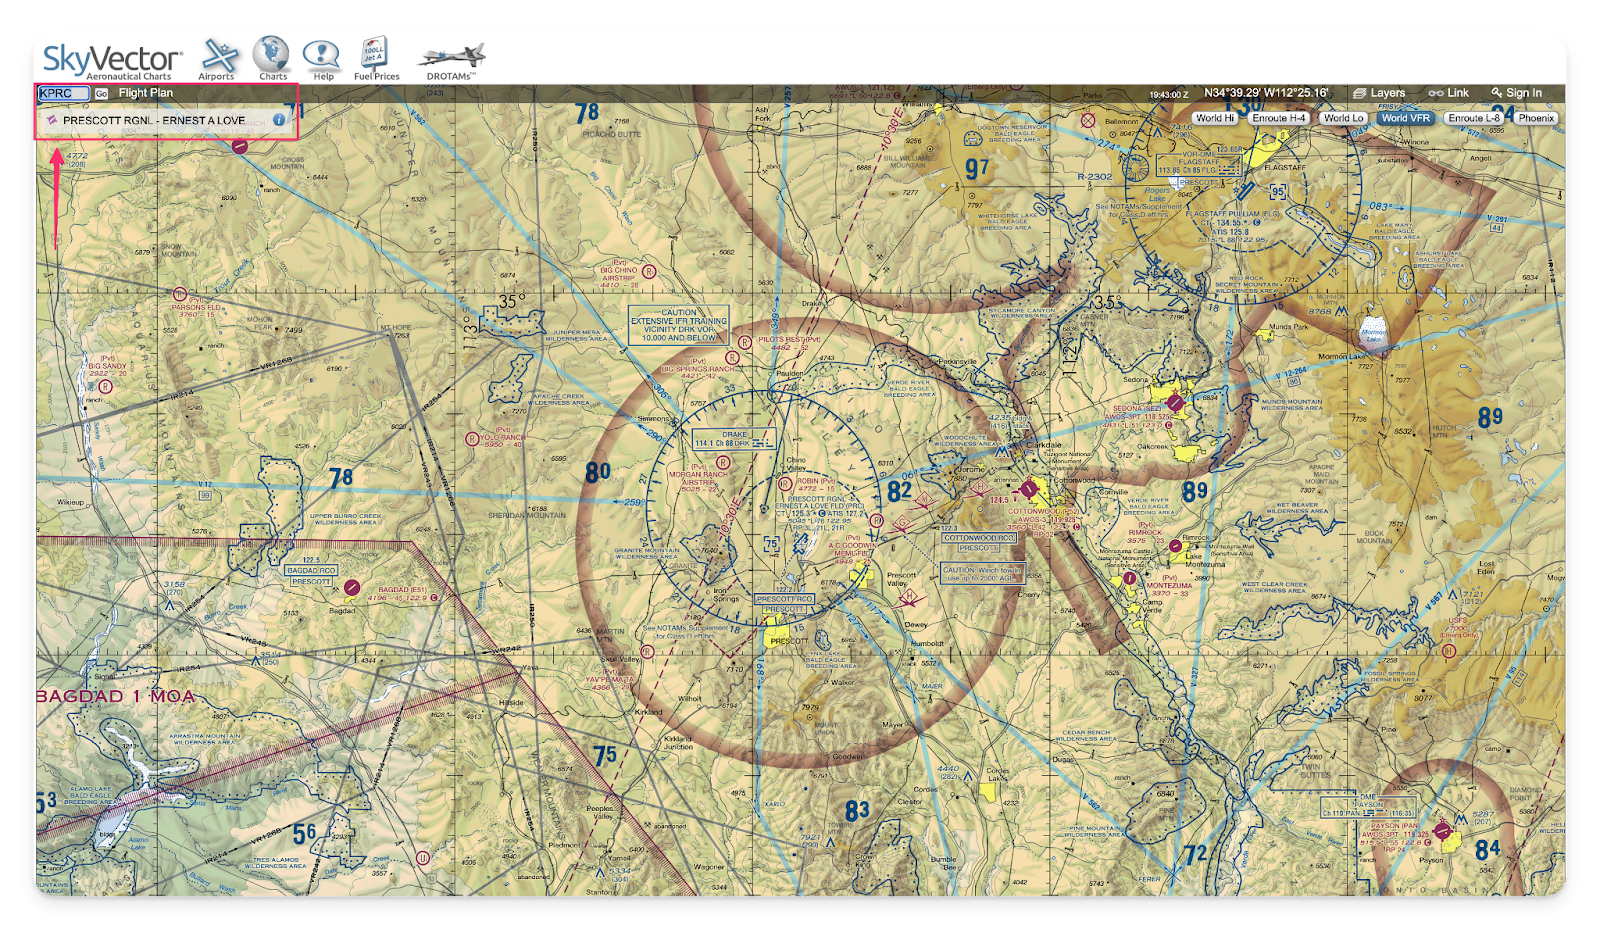Open the Charts globe icon

pos(271,54)
